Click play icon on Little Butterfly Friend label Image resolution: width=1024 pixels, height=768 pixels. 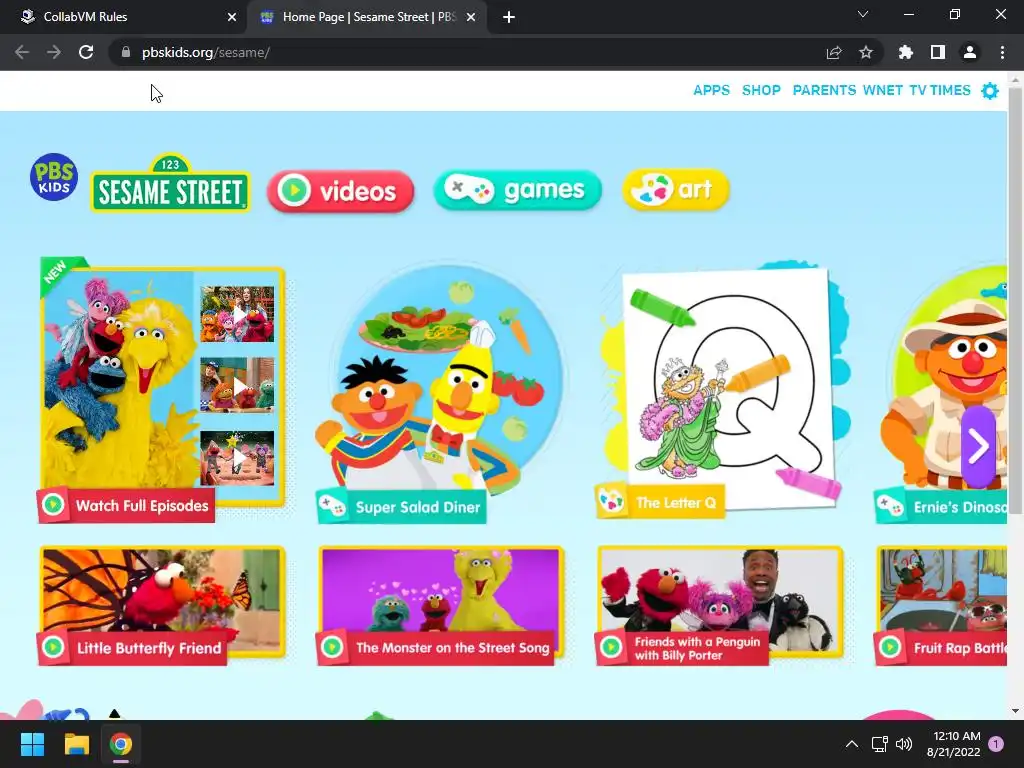(53, 647)
